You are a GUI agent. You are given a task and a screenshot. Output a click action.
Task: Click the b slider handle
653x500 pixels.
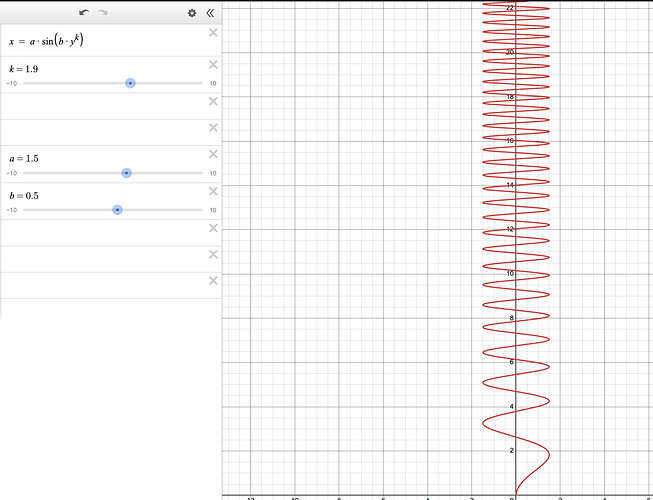(117, 210)
